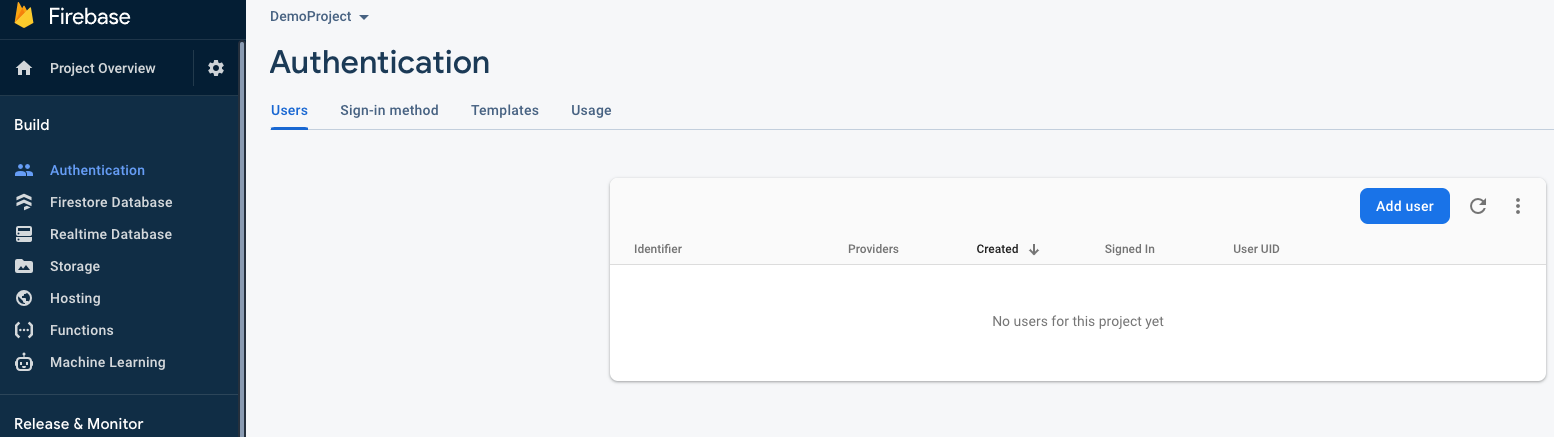Click the Functions brackets icon
This screenshot has width=1554, height=437.
[24, 330]
